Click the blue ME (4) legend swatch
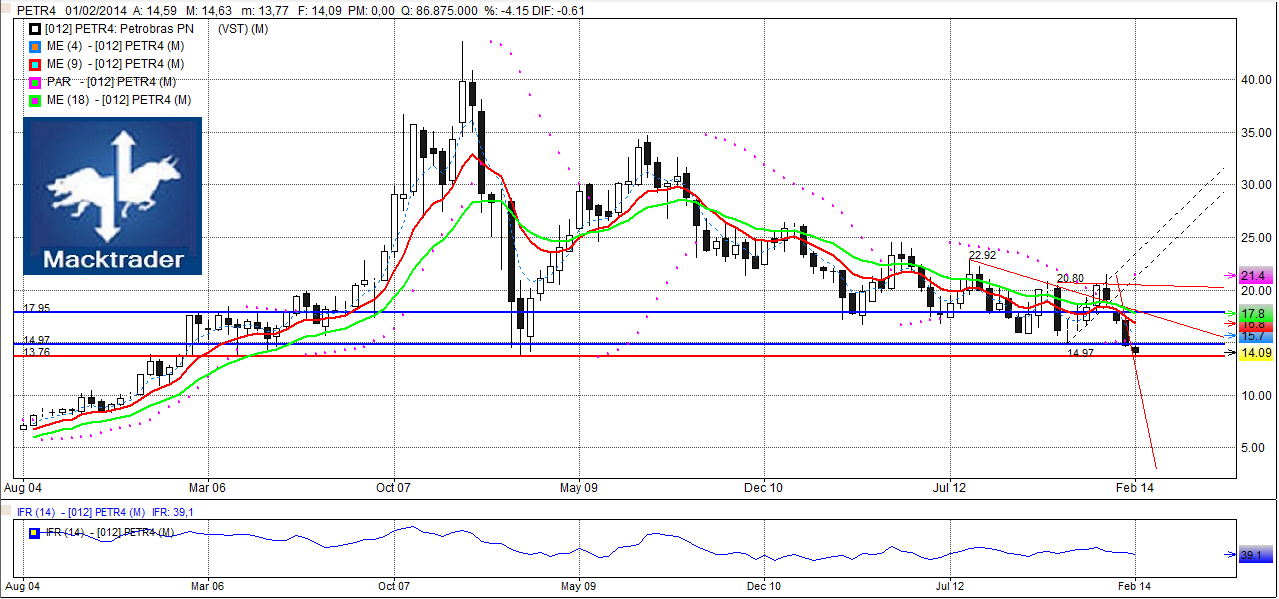Screen dimensions: 1279x599 (x=37, y=47)
